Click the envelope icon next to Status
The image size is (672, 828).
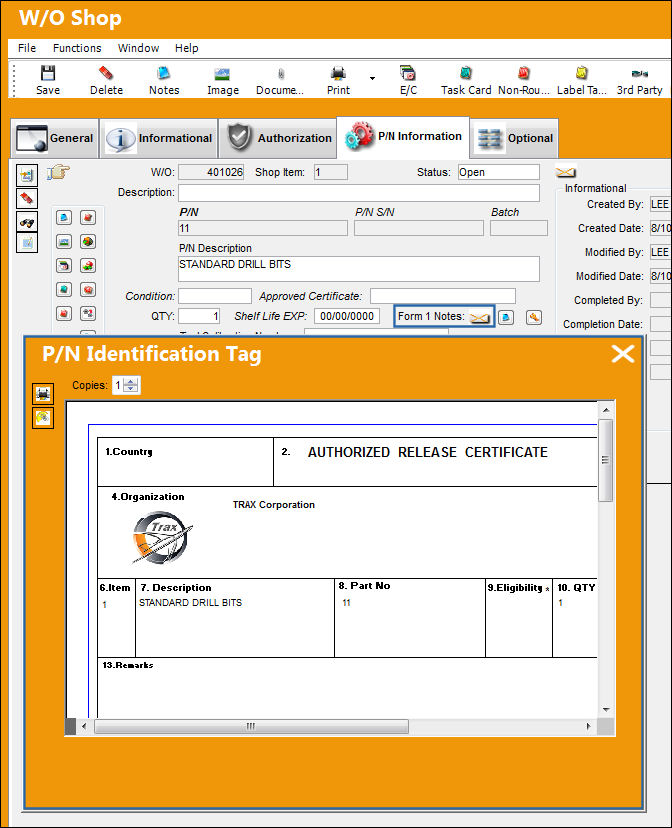[x=565, y=173]
